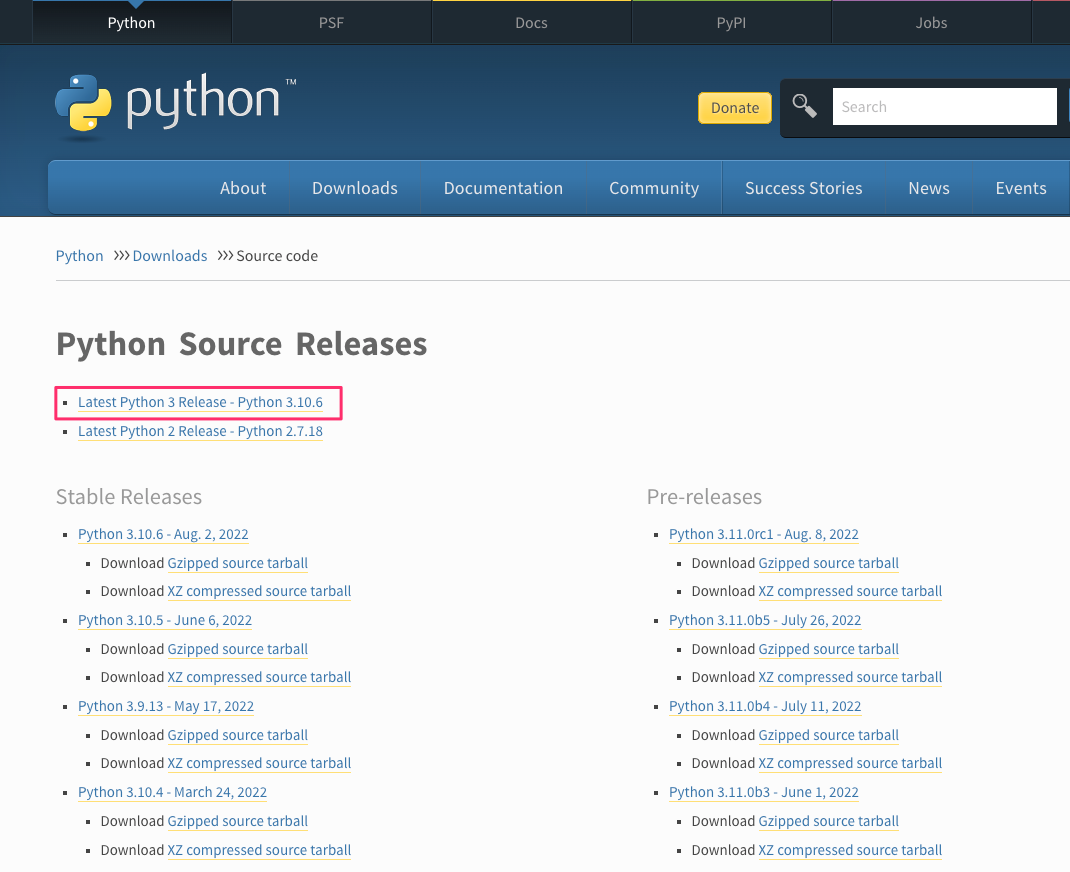Open the News menu

(x=928, y=187)
